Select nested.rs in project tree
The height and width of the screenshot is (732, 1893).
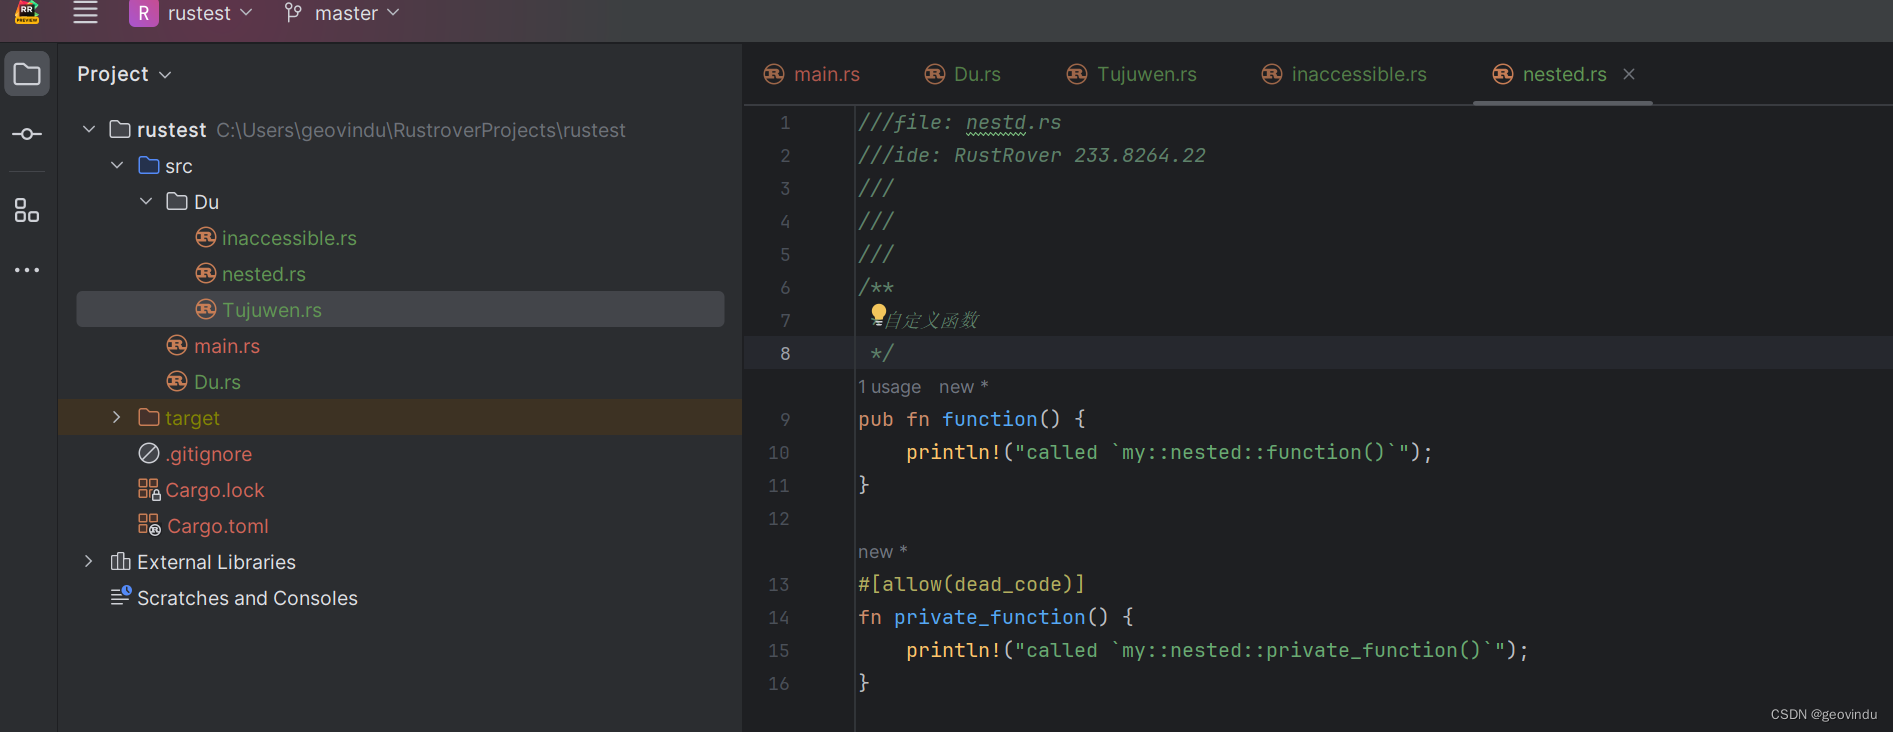tap(264, 274)
